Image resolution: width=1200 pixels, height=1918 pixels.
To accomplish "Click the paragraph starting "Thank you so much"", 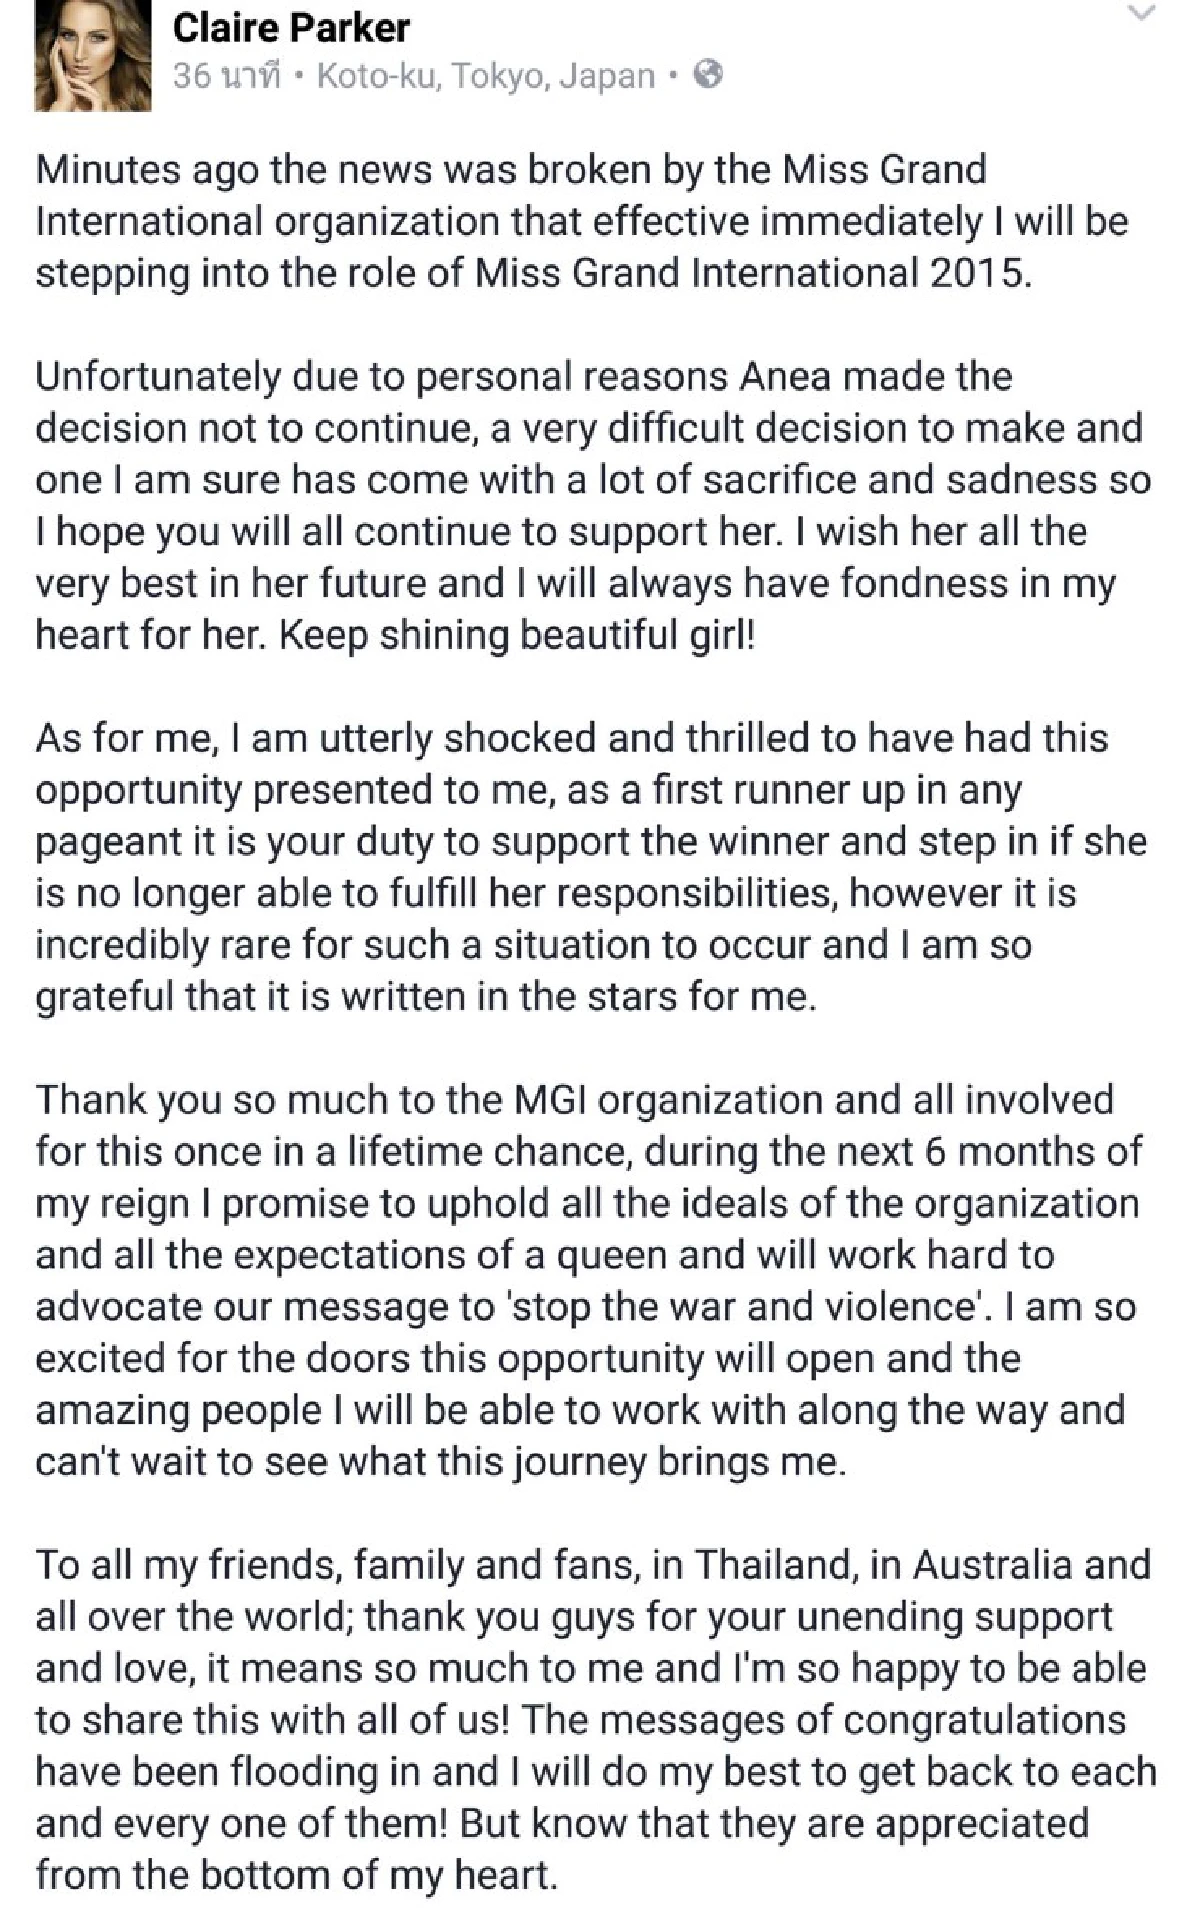I will point(588,1281).
